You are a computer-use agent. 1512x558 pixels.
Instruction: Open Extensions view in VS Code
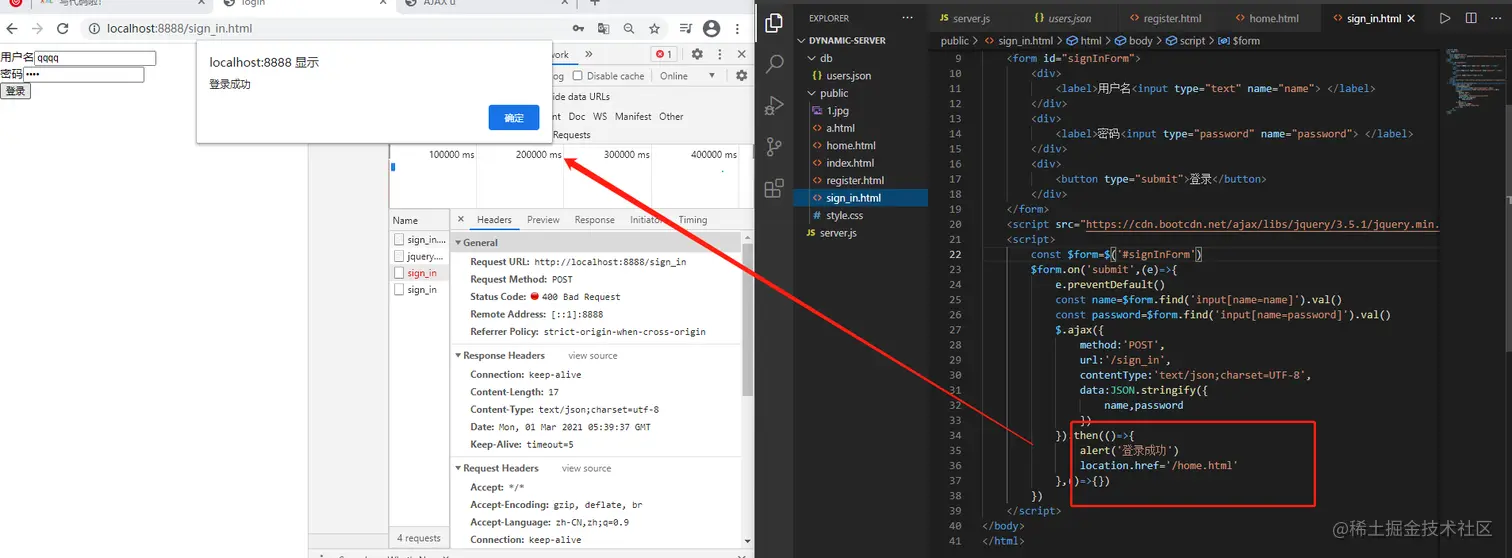pyautogui.click(x=774, y=188)
